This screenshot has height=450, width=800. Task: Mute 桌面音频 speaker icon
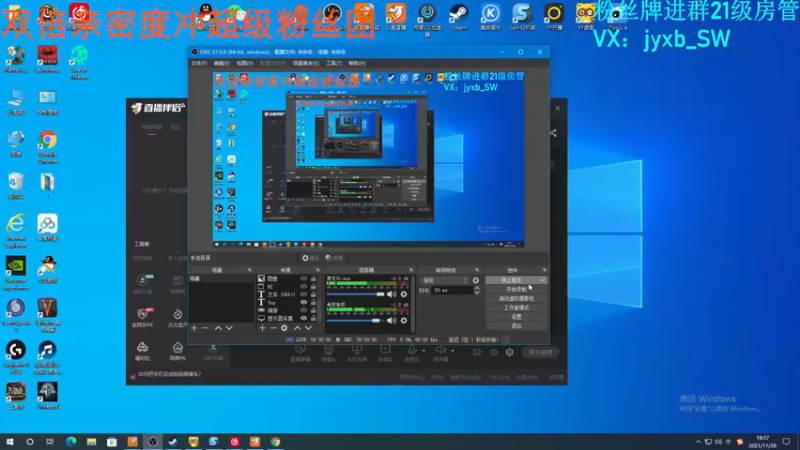[391, 320]
